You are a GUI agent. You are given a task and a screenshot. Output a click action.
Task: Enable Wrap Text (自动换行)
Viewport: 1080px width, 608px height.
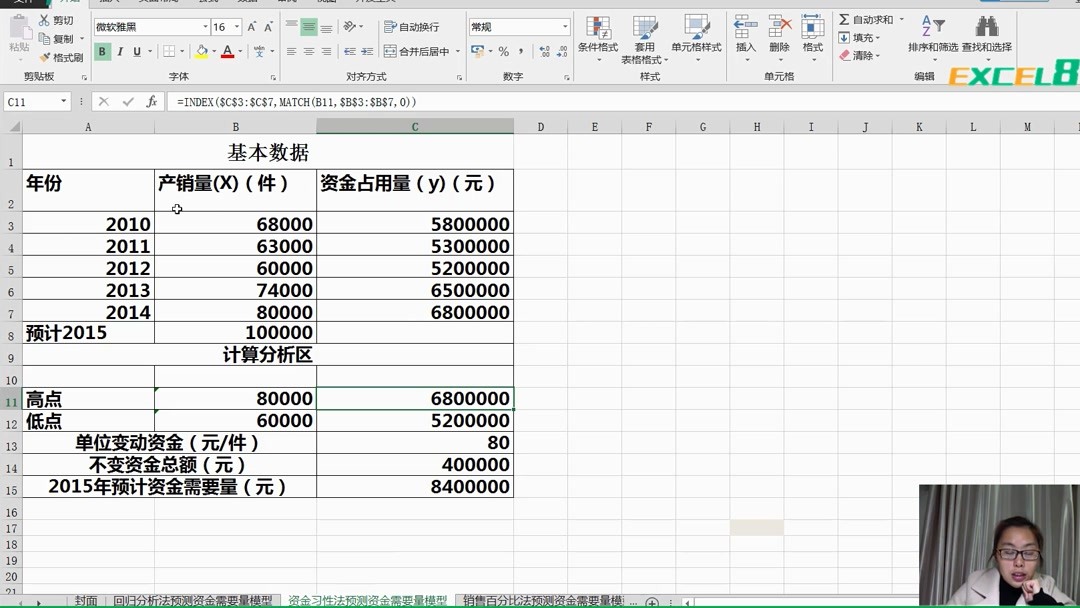click(415, 27)
